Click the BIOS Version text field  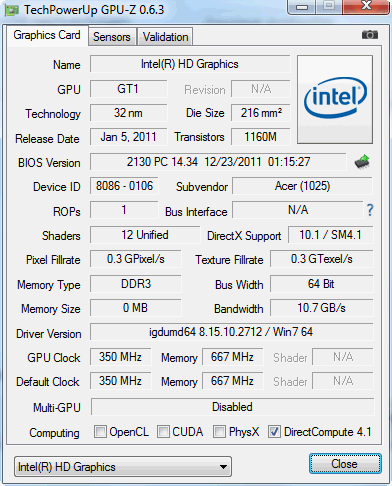(218, 162)
